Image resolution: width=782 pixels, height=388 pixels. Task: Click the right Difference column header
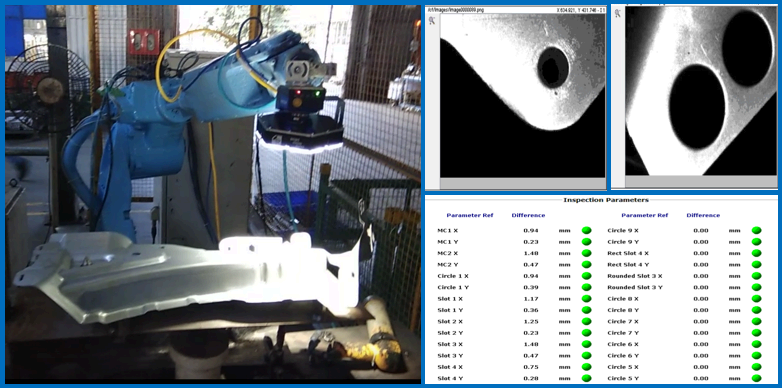tap(703, 215)
